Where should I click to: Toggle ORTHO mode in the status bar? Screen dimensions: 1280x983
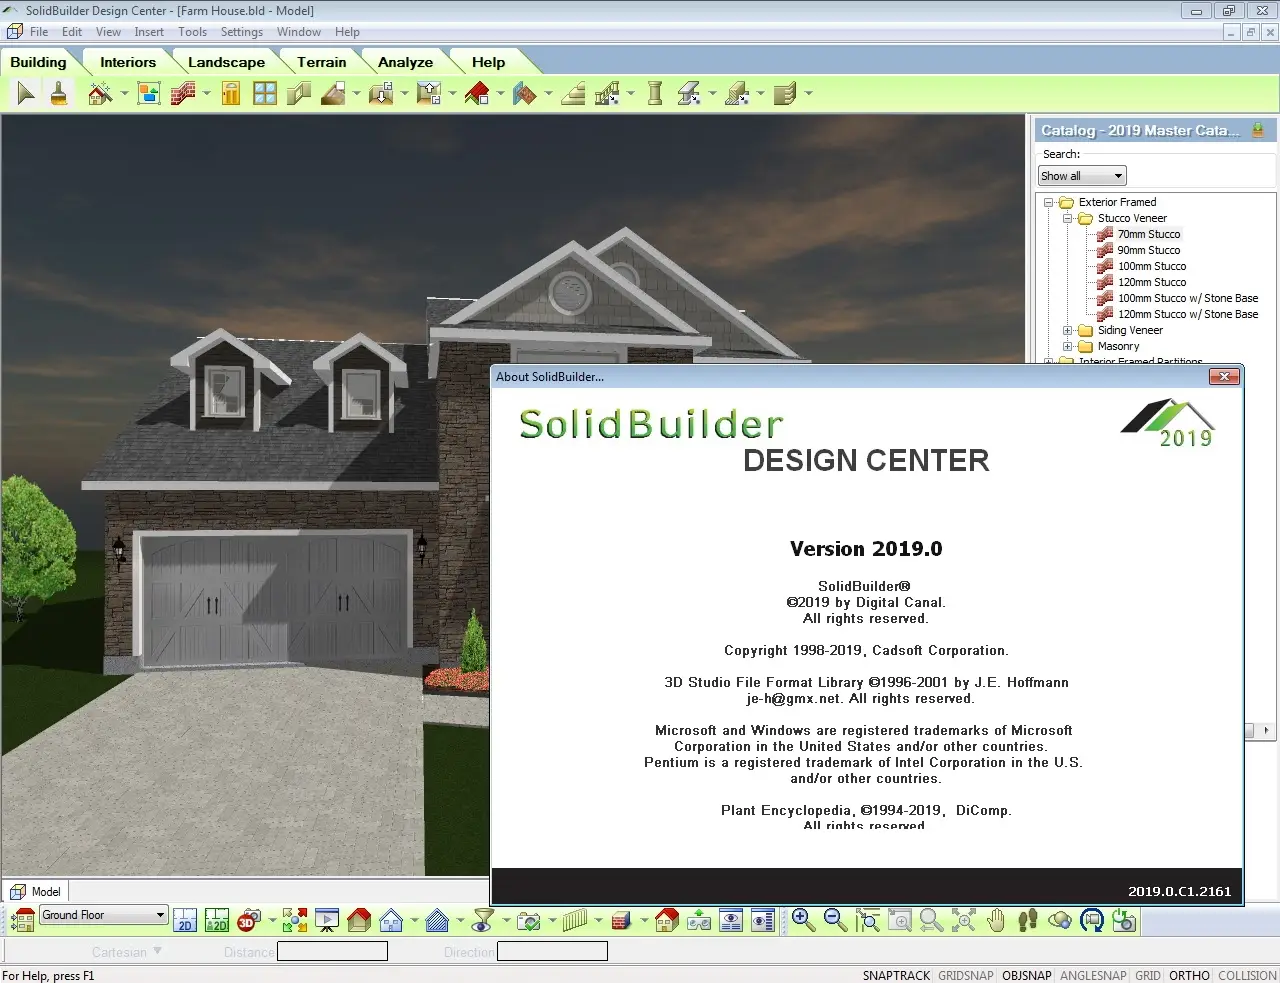(1189, 975)
